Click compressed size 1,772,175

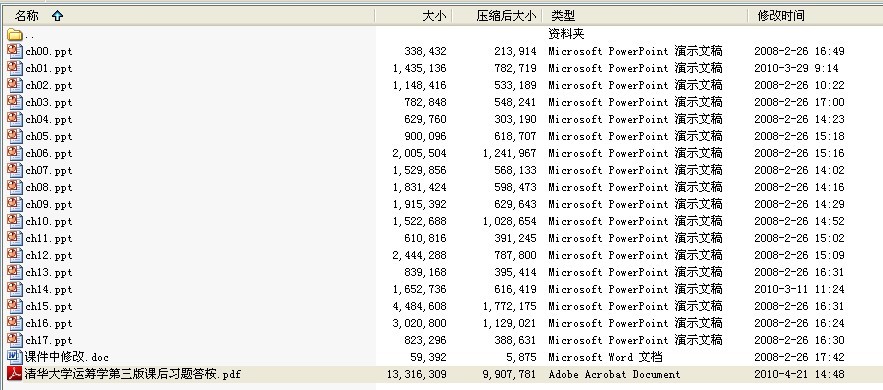510,306
